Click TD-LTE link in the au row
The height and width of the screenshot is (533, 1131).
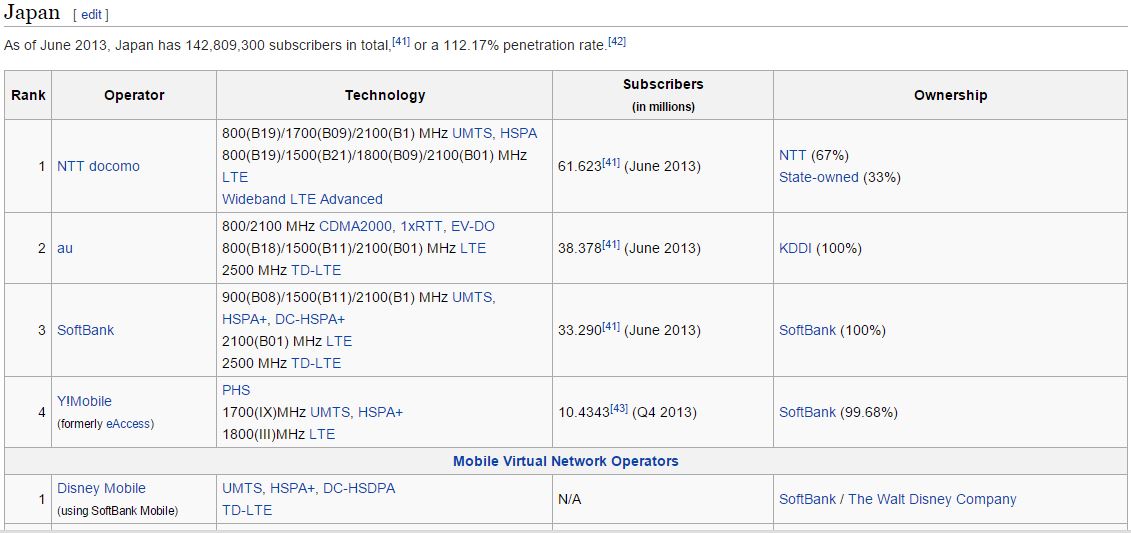(x=316, y=270)
